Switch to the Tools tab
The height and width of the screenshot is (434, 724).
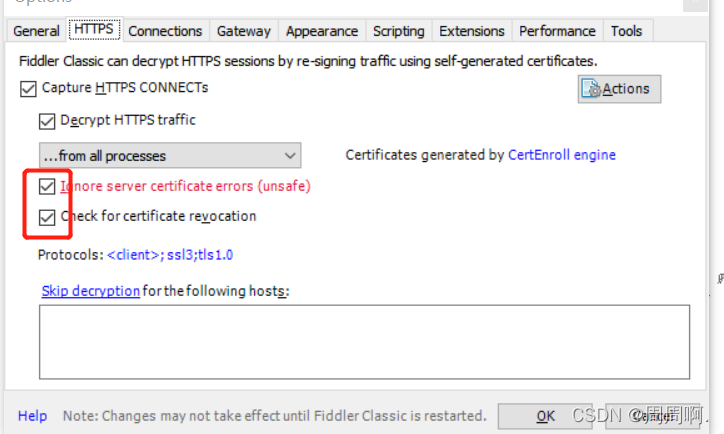click(x=626, y=31)
